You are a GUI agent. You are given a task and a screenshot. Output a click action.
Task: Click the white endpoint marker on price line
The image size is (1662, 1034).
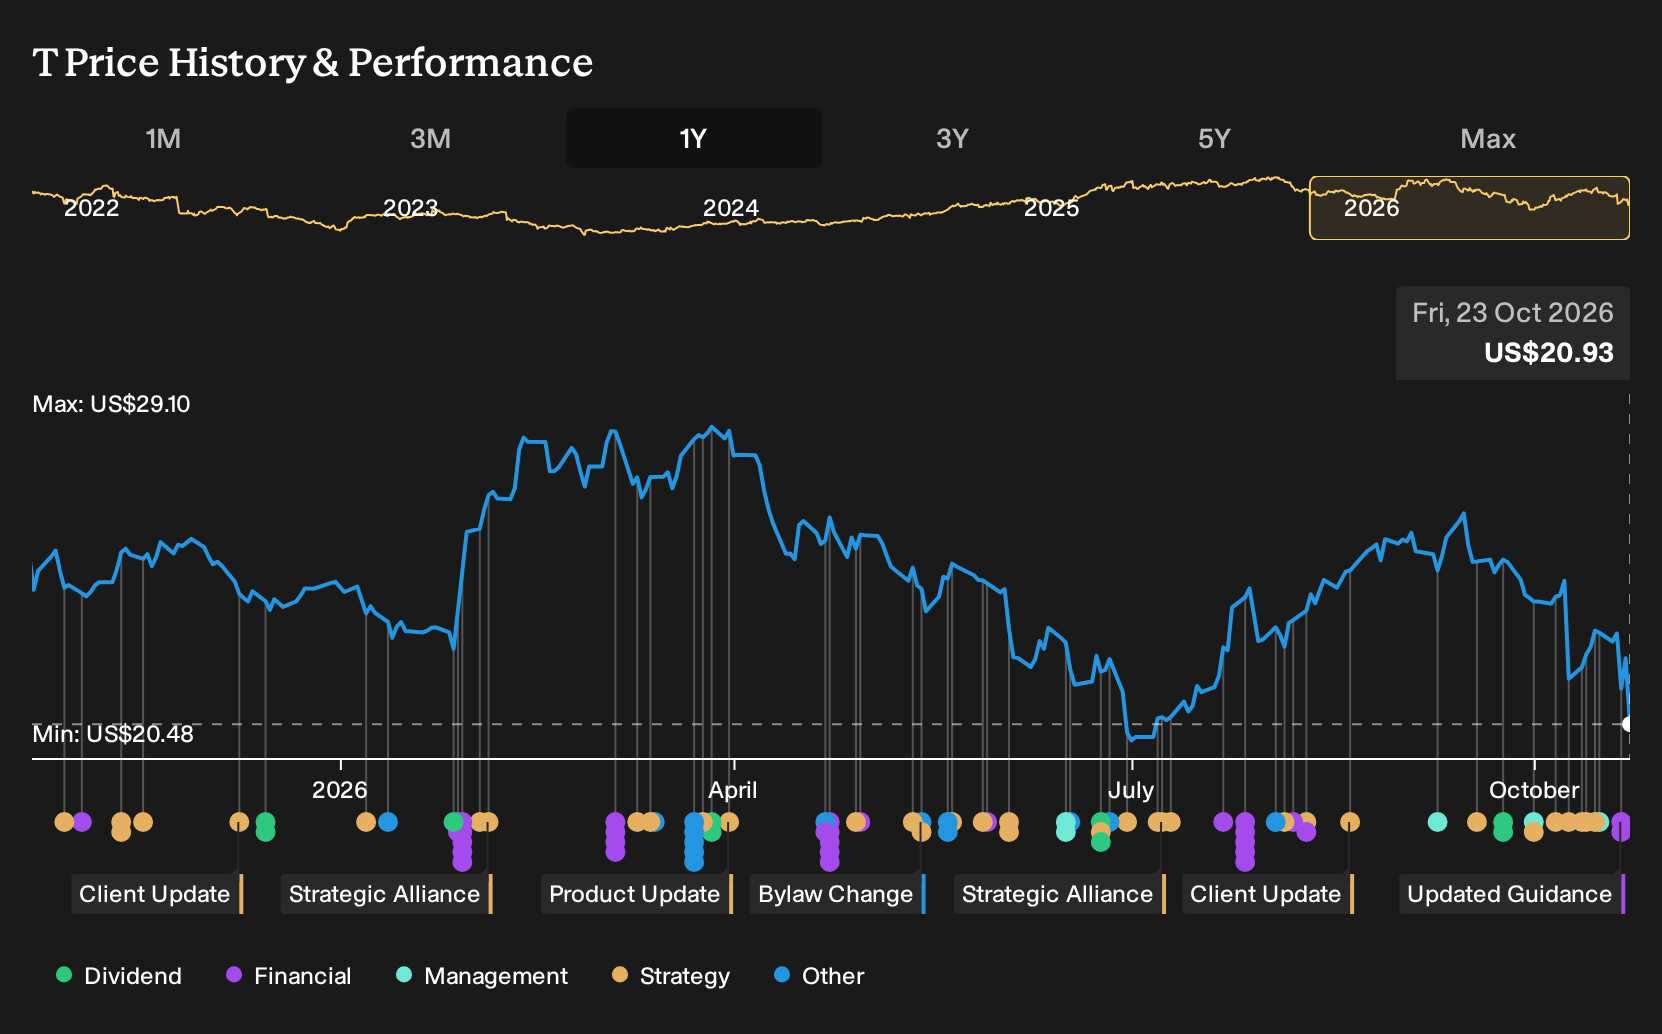1628,724
